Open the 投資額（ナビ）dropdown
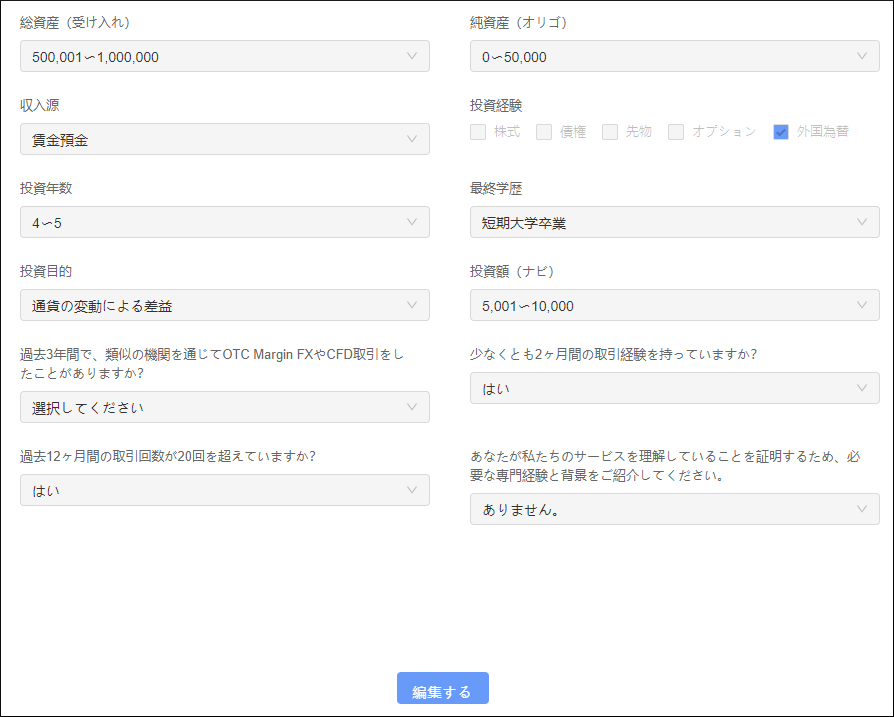Image resolution: width=894 pixels, height=717 pixels. pyautogui.click(x=674, y=305)
